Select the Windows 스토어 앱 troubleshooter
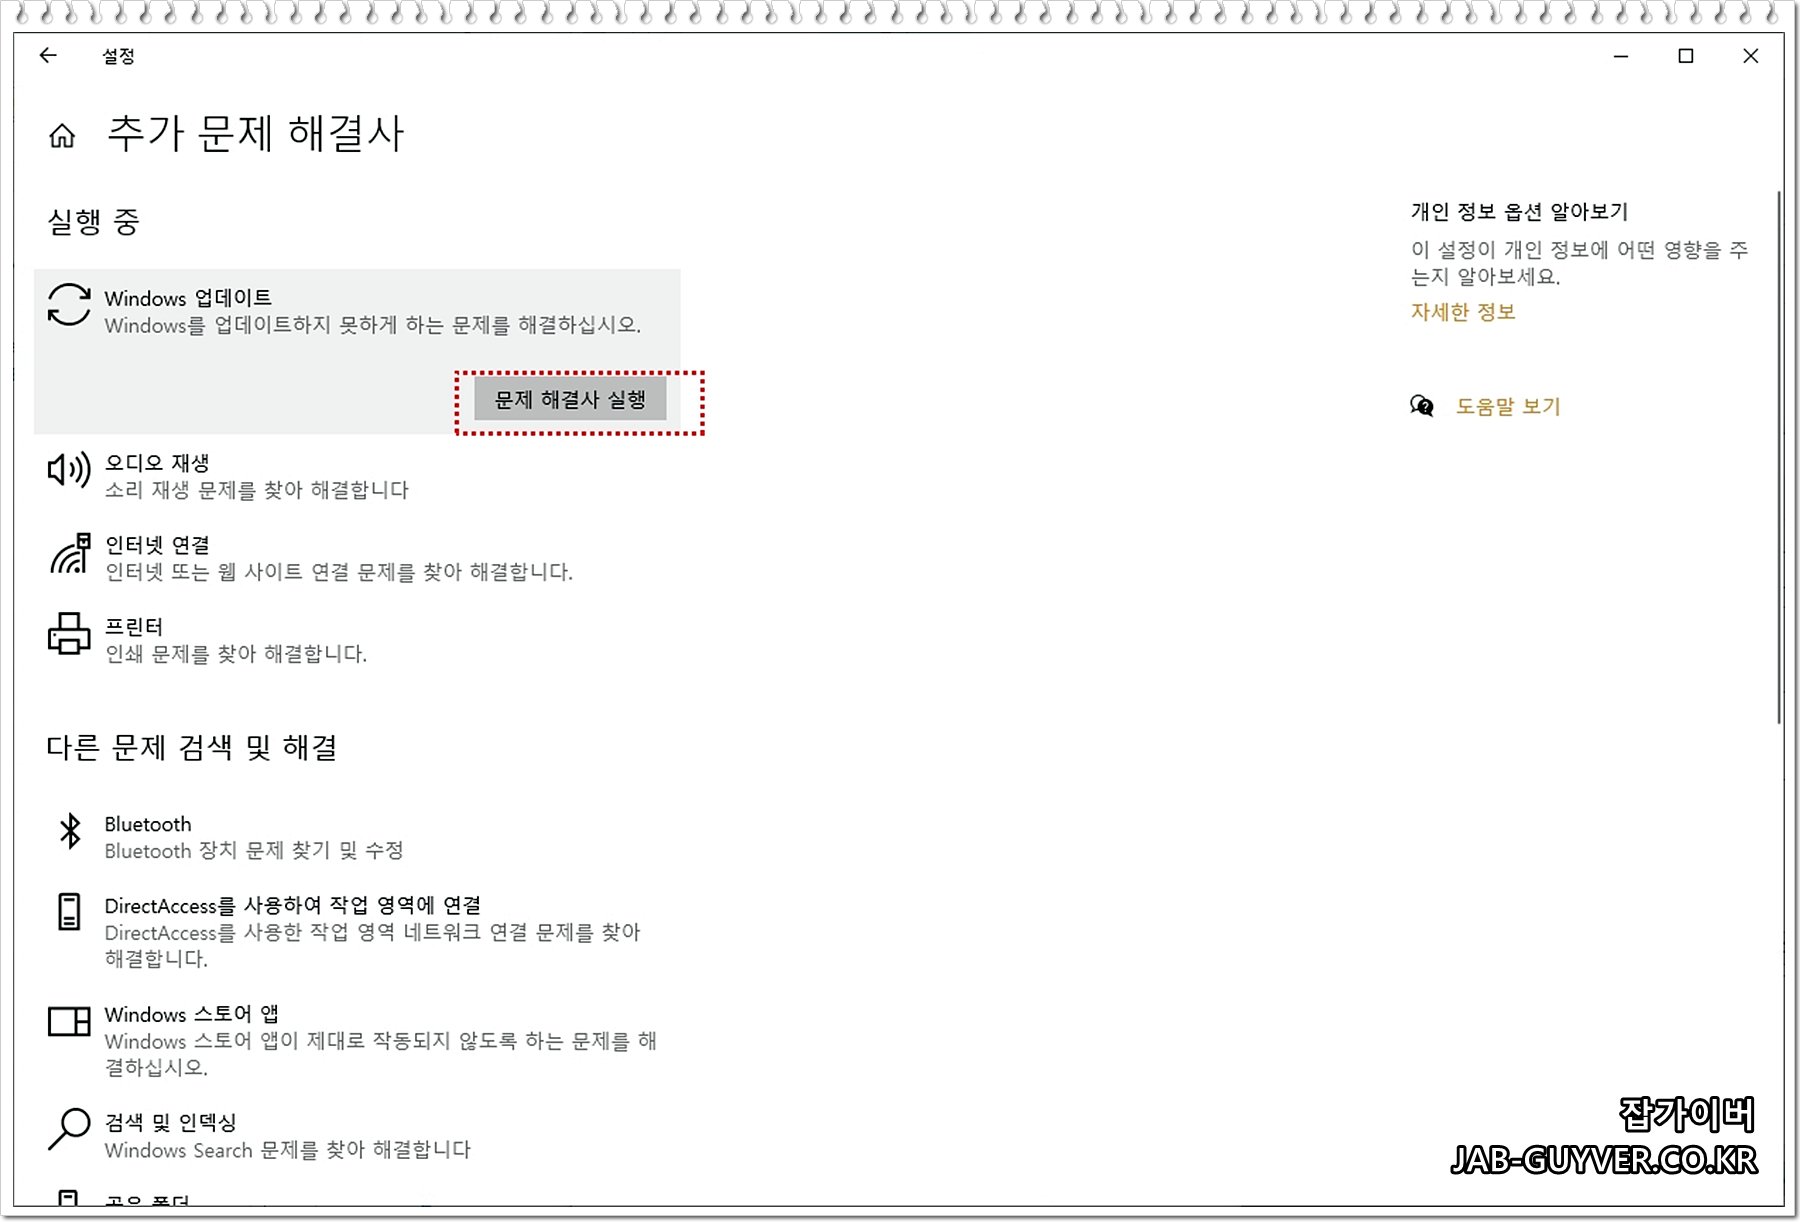 192,1015
